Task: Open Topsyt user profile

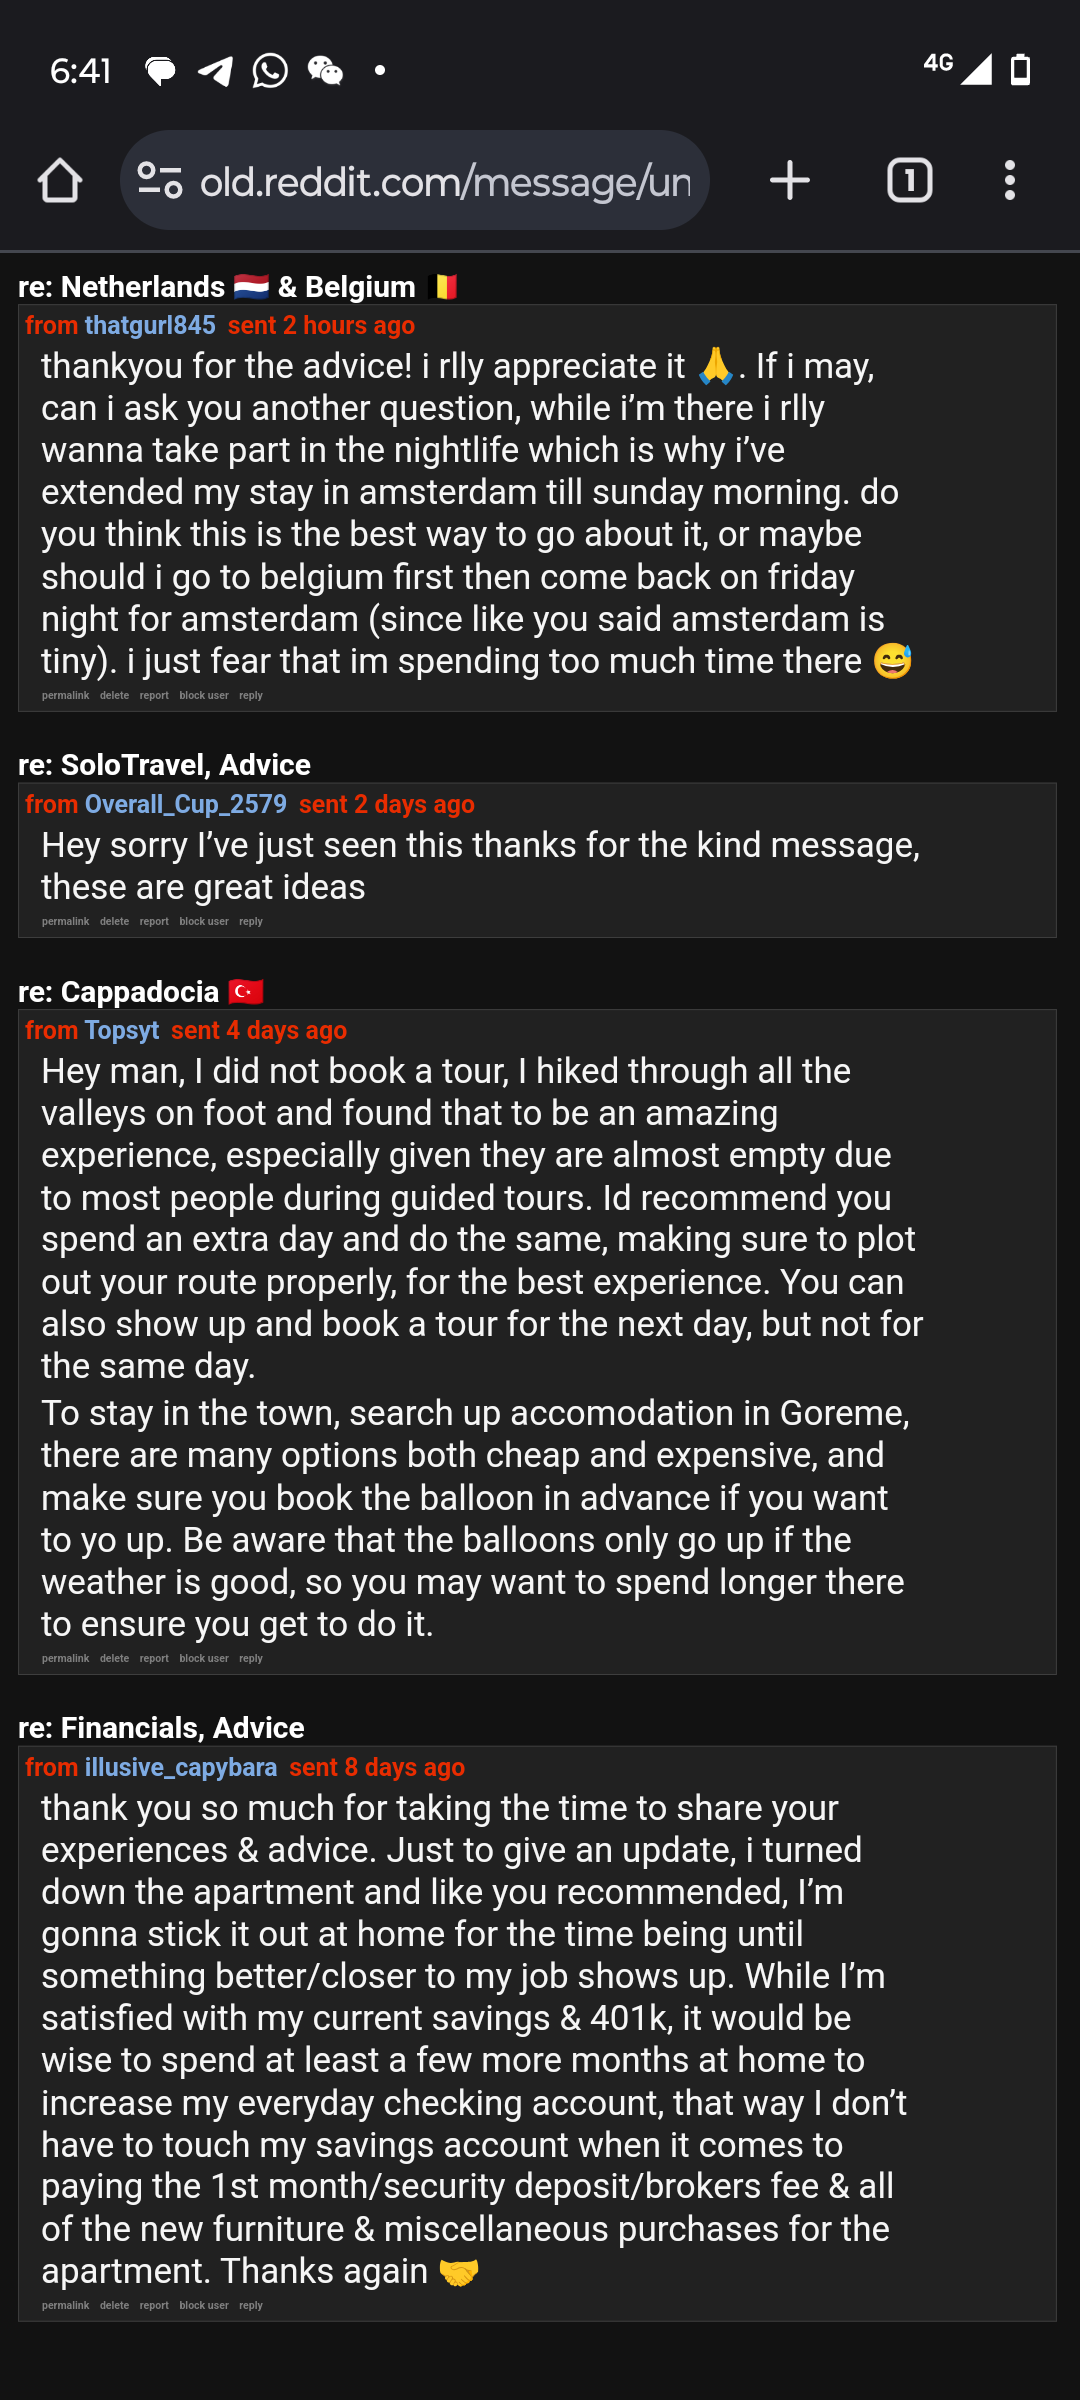Action: click(122, 1031)
